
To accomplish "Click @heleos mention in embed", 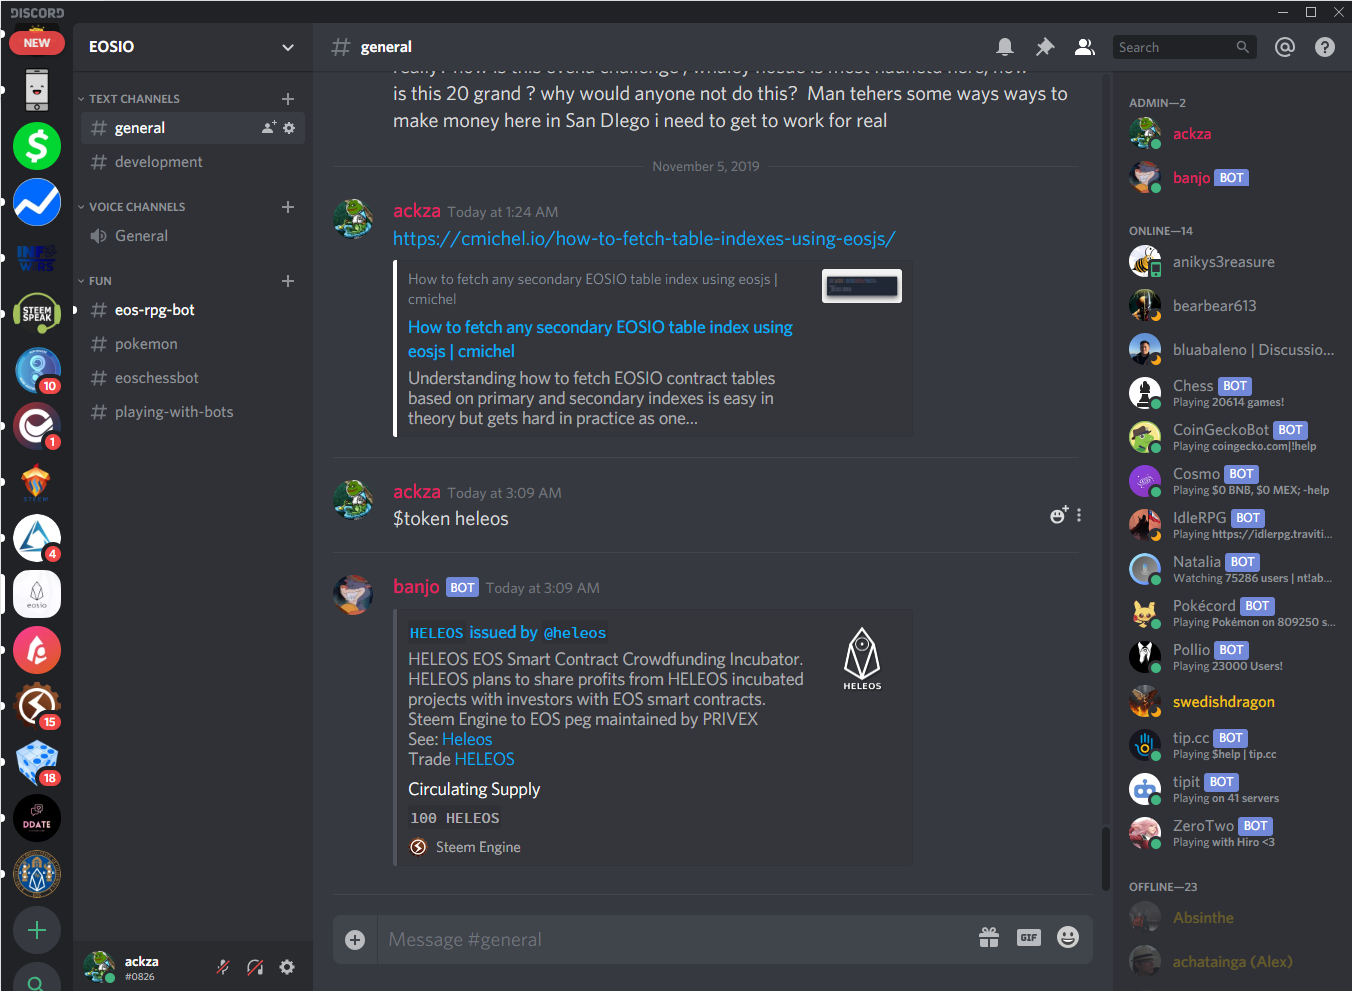I will pos(575,633).
